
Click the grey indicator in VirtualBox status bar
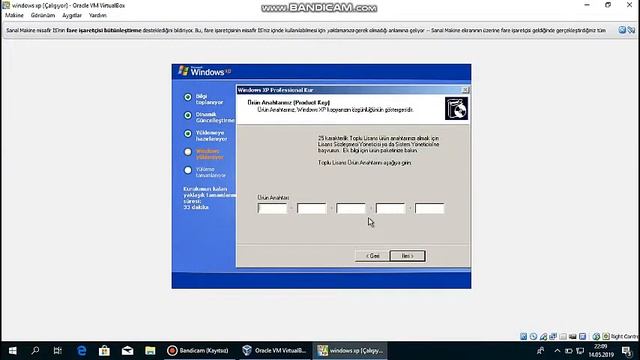(563, 336)
